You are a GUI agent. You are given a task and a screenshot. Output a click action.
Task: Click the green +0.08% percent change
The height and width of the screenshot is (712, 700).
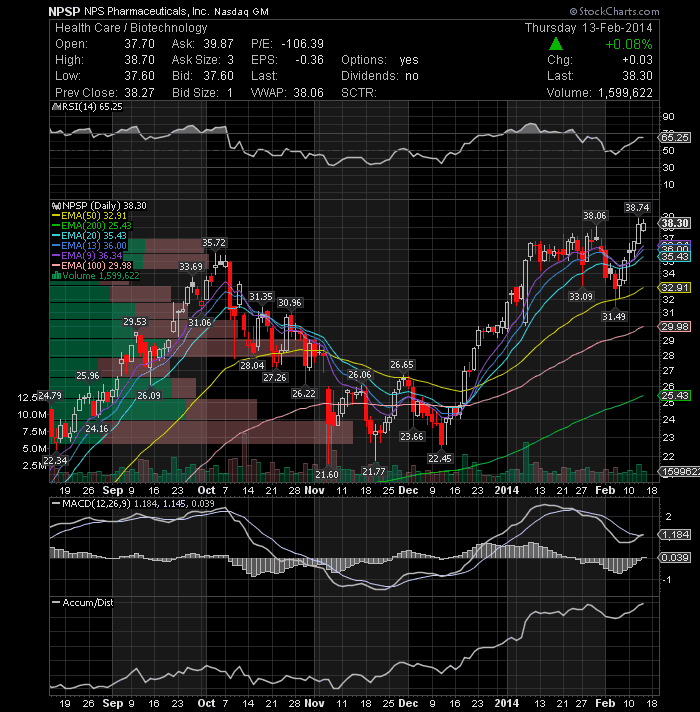coord(629,44)
